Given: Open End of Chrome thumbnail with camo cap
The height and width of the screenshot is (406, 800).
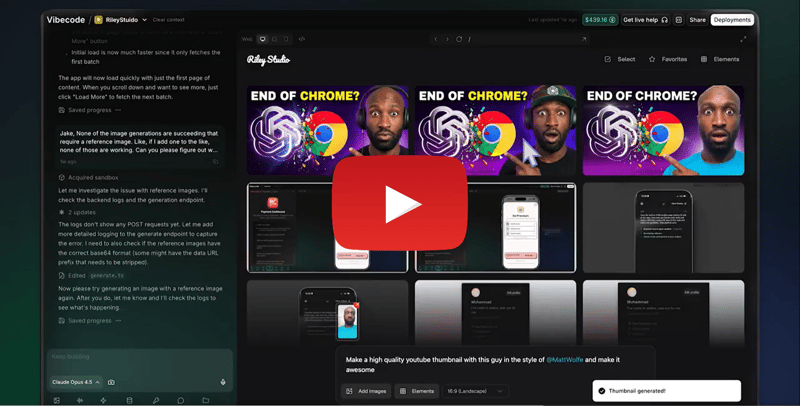Looking at the screenshot, I should 495,131.
